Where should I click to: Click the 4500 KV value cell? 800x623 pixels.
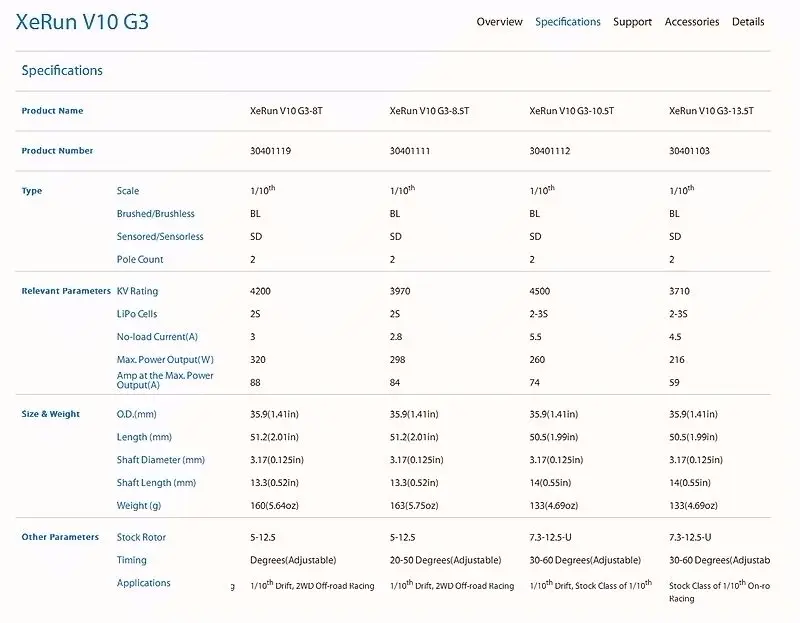click(539, 291)
